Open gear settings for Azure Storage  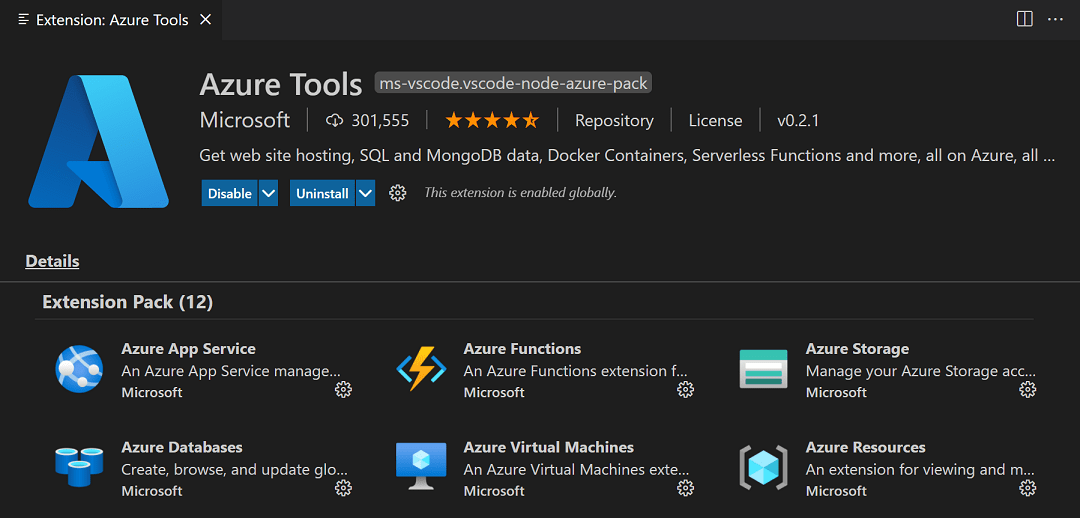coord(1027,390)
